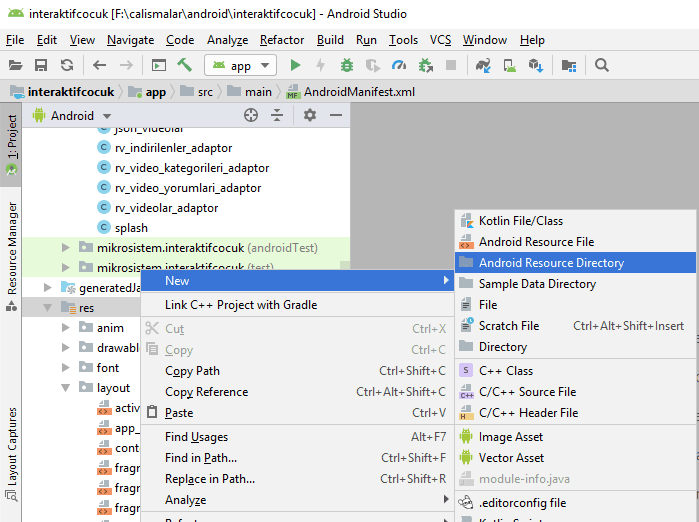Open the Tools menu
Screen dimensions: 699x522
403,40
